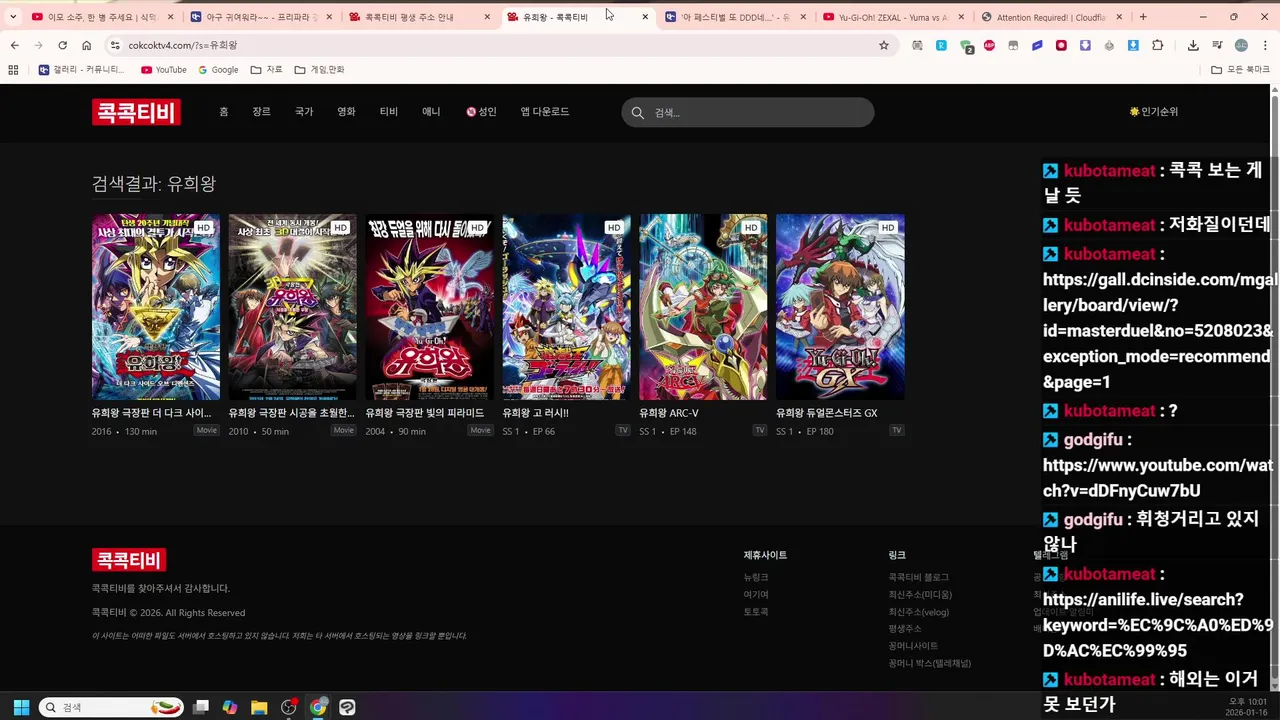Open the 홈 menu item
This screenshot has height=720, width=1280.
pyautogui.click(x=224, y=112)
